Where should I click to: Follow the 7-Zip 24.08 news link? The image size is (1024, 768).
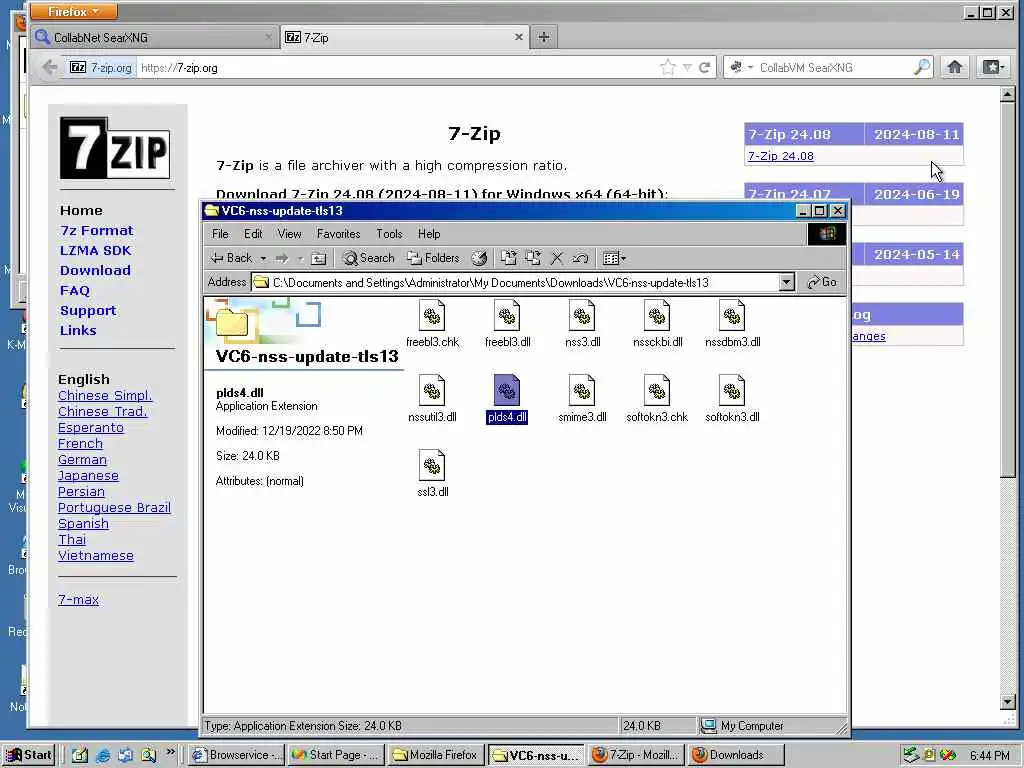pos(781,156)
